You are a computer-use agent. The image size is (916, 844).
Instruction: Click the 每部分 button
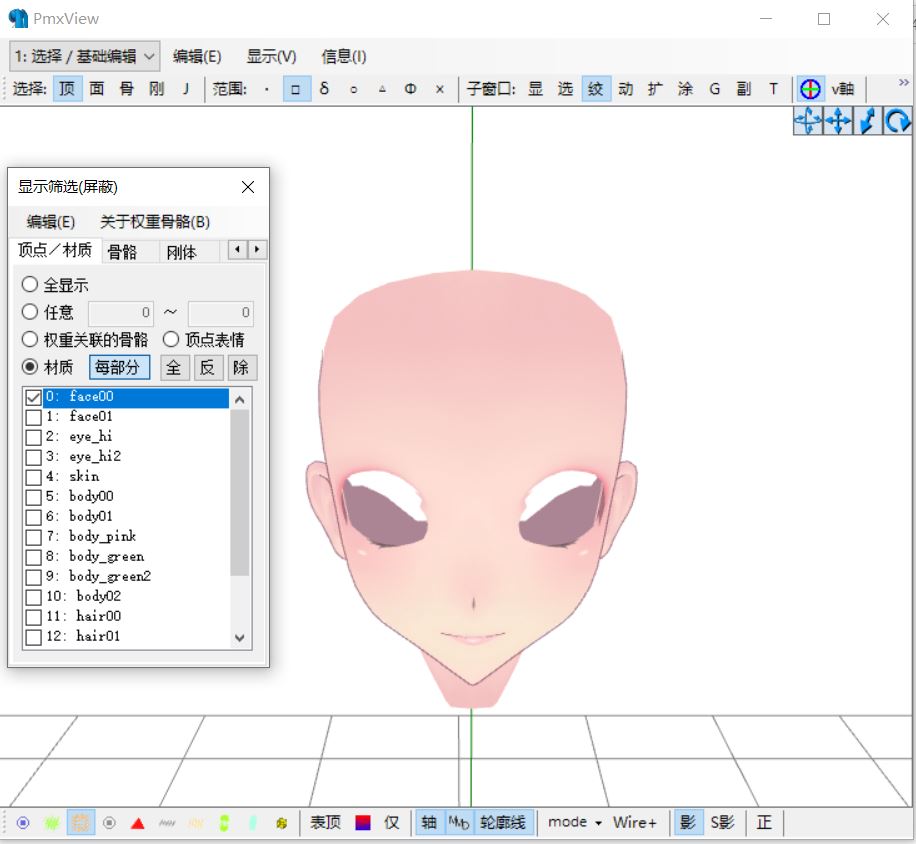click(x=119, y=367)
